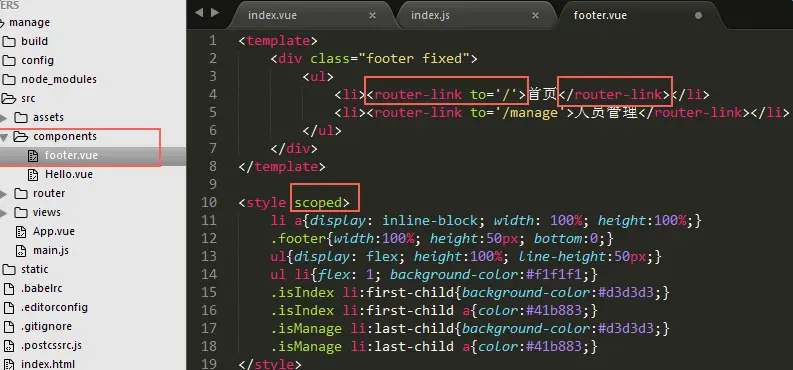
Task: Click the router folder icon
Action: [21, 194]
